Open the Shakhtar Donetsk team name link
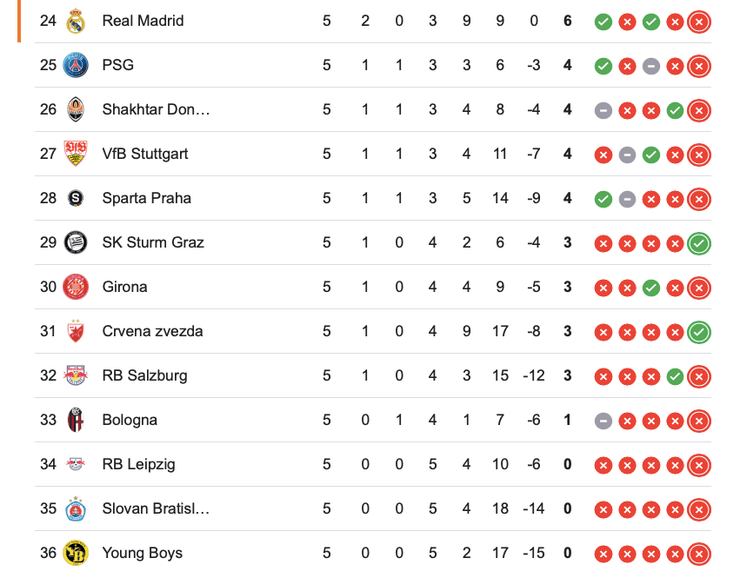The height and width of the screenshot is (583, 740). point(155,110)
